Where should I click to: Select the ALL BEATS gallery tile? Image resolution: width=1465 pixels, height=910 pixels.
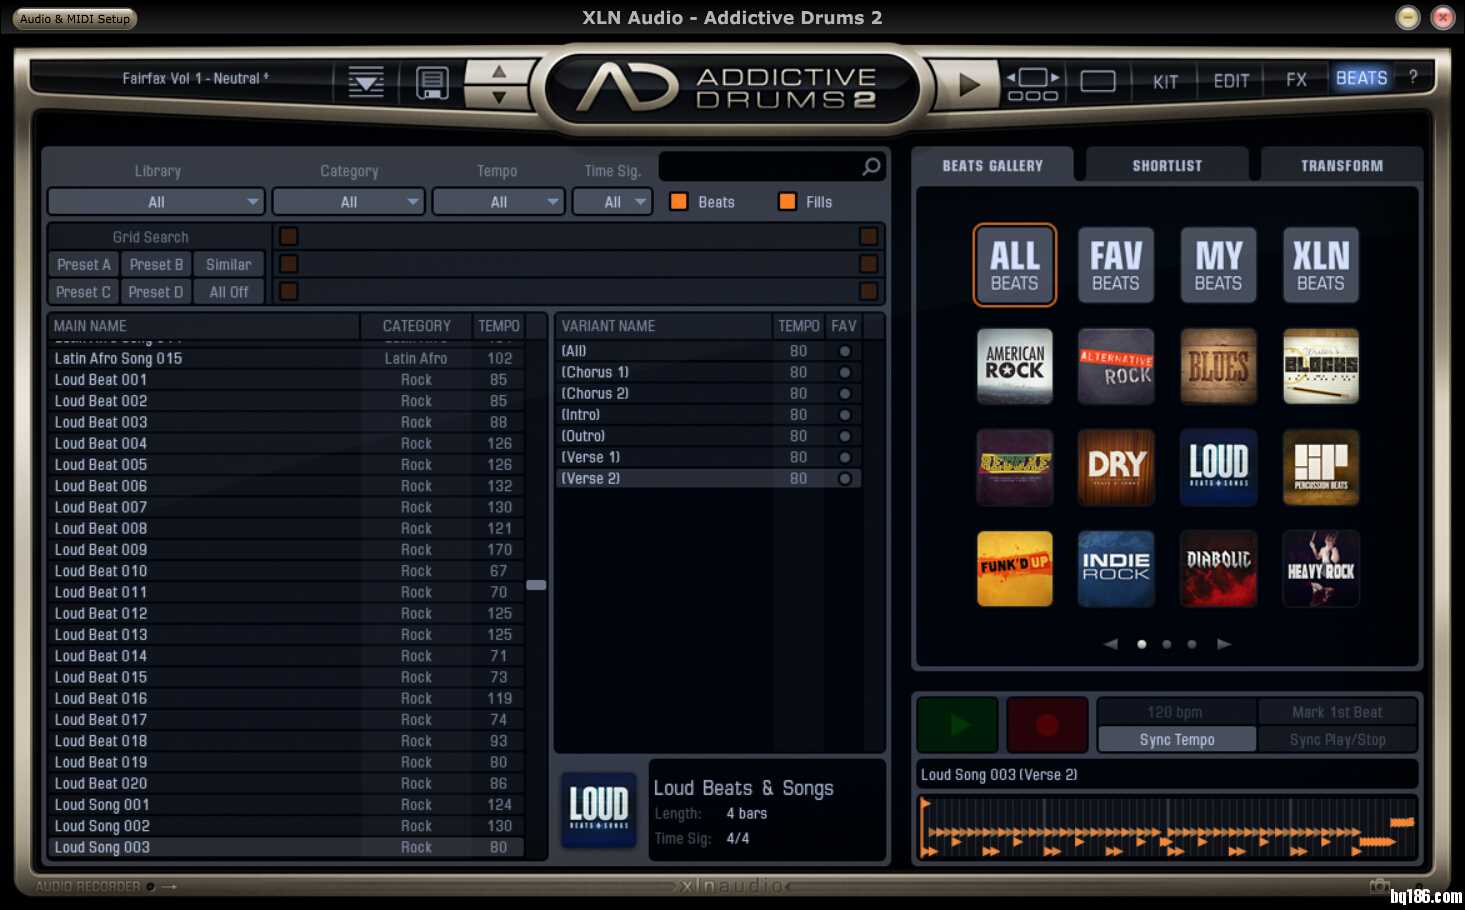[x=1014, y=265]
